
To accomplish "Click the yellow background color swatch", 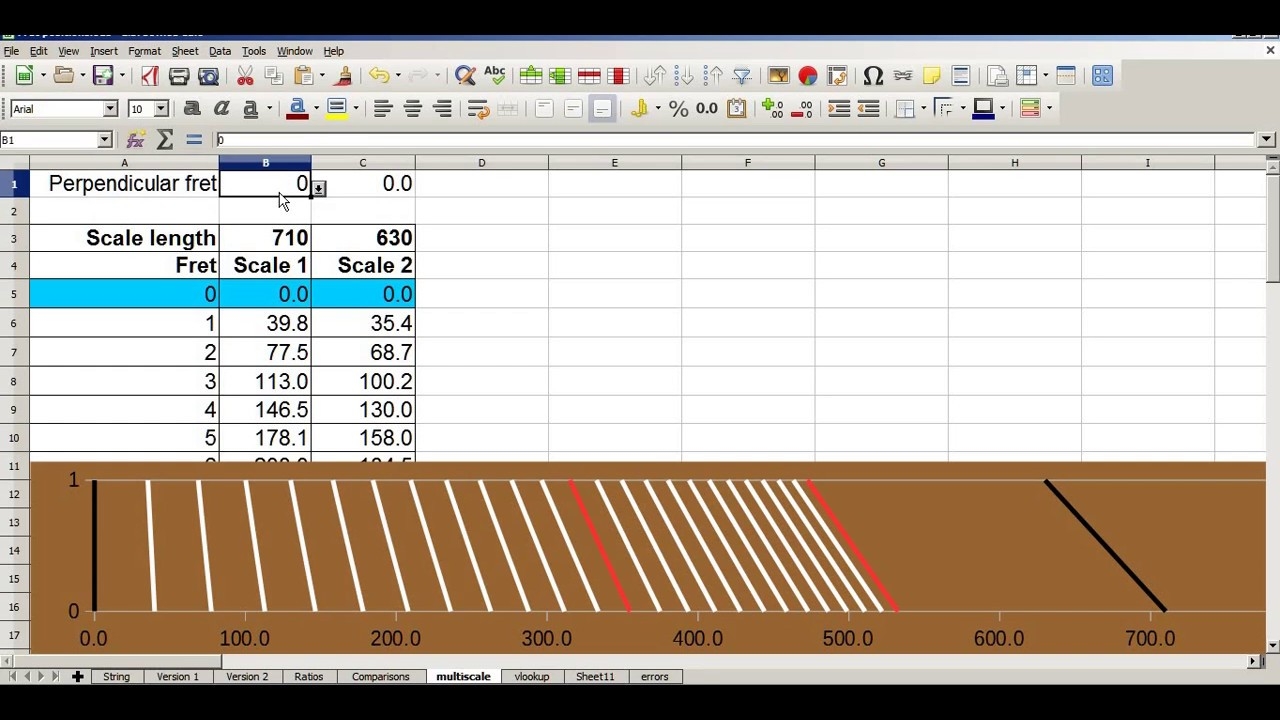I will (336, 109).
